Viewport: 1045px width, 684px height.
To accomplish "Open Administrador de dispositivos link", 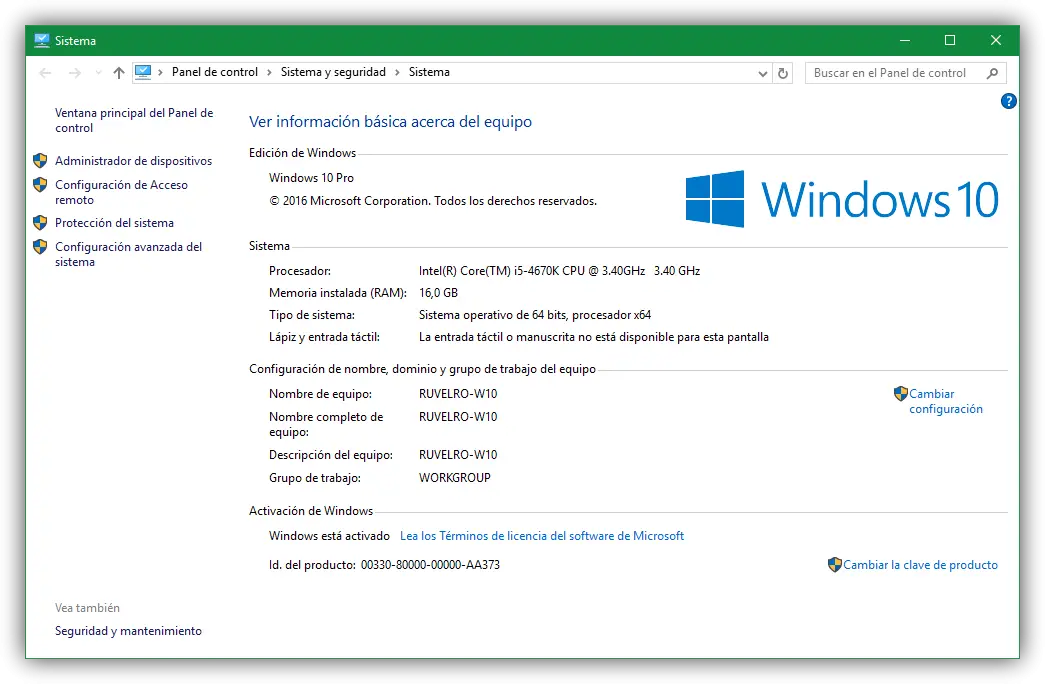I will (x=133, y=161).
